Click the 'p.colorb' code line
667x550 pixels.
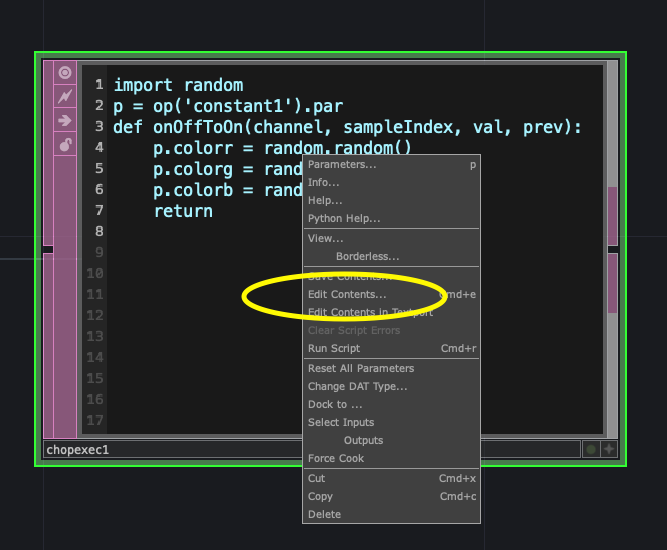(228, 190)
